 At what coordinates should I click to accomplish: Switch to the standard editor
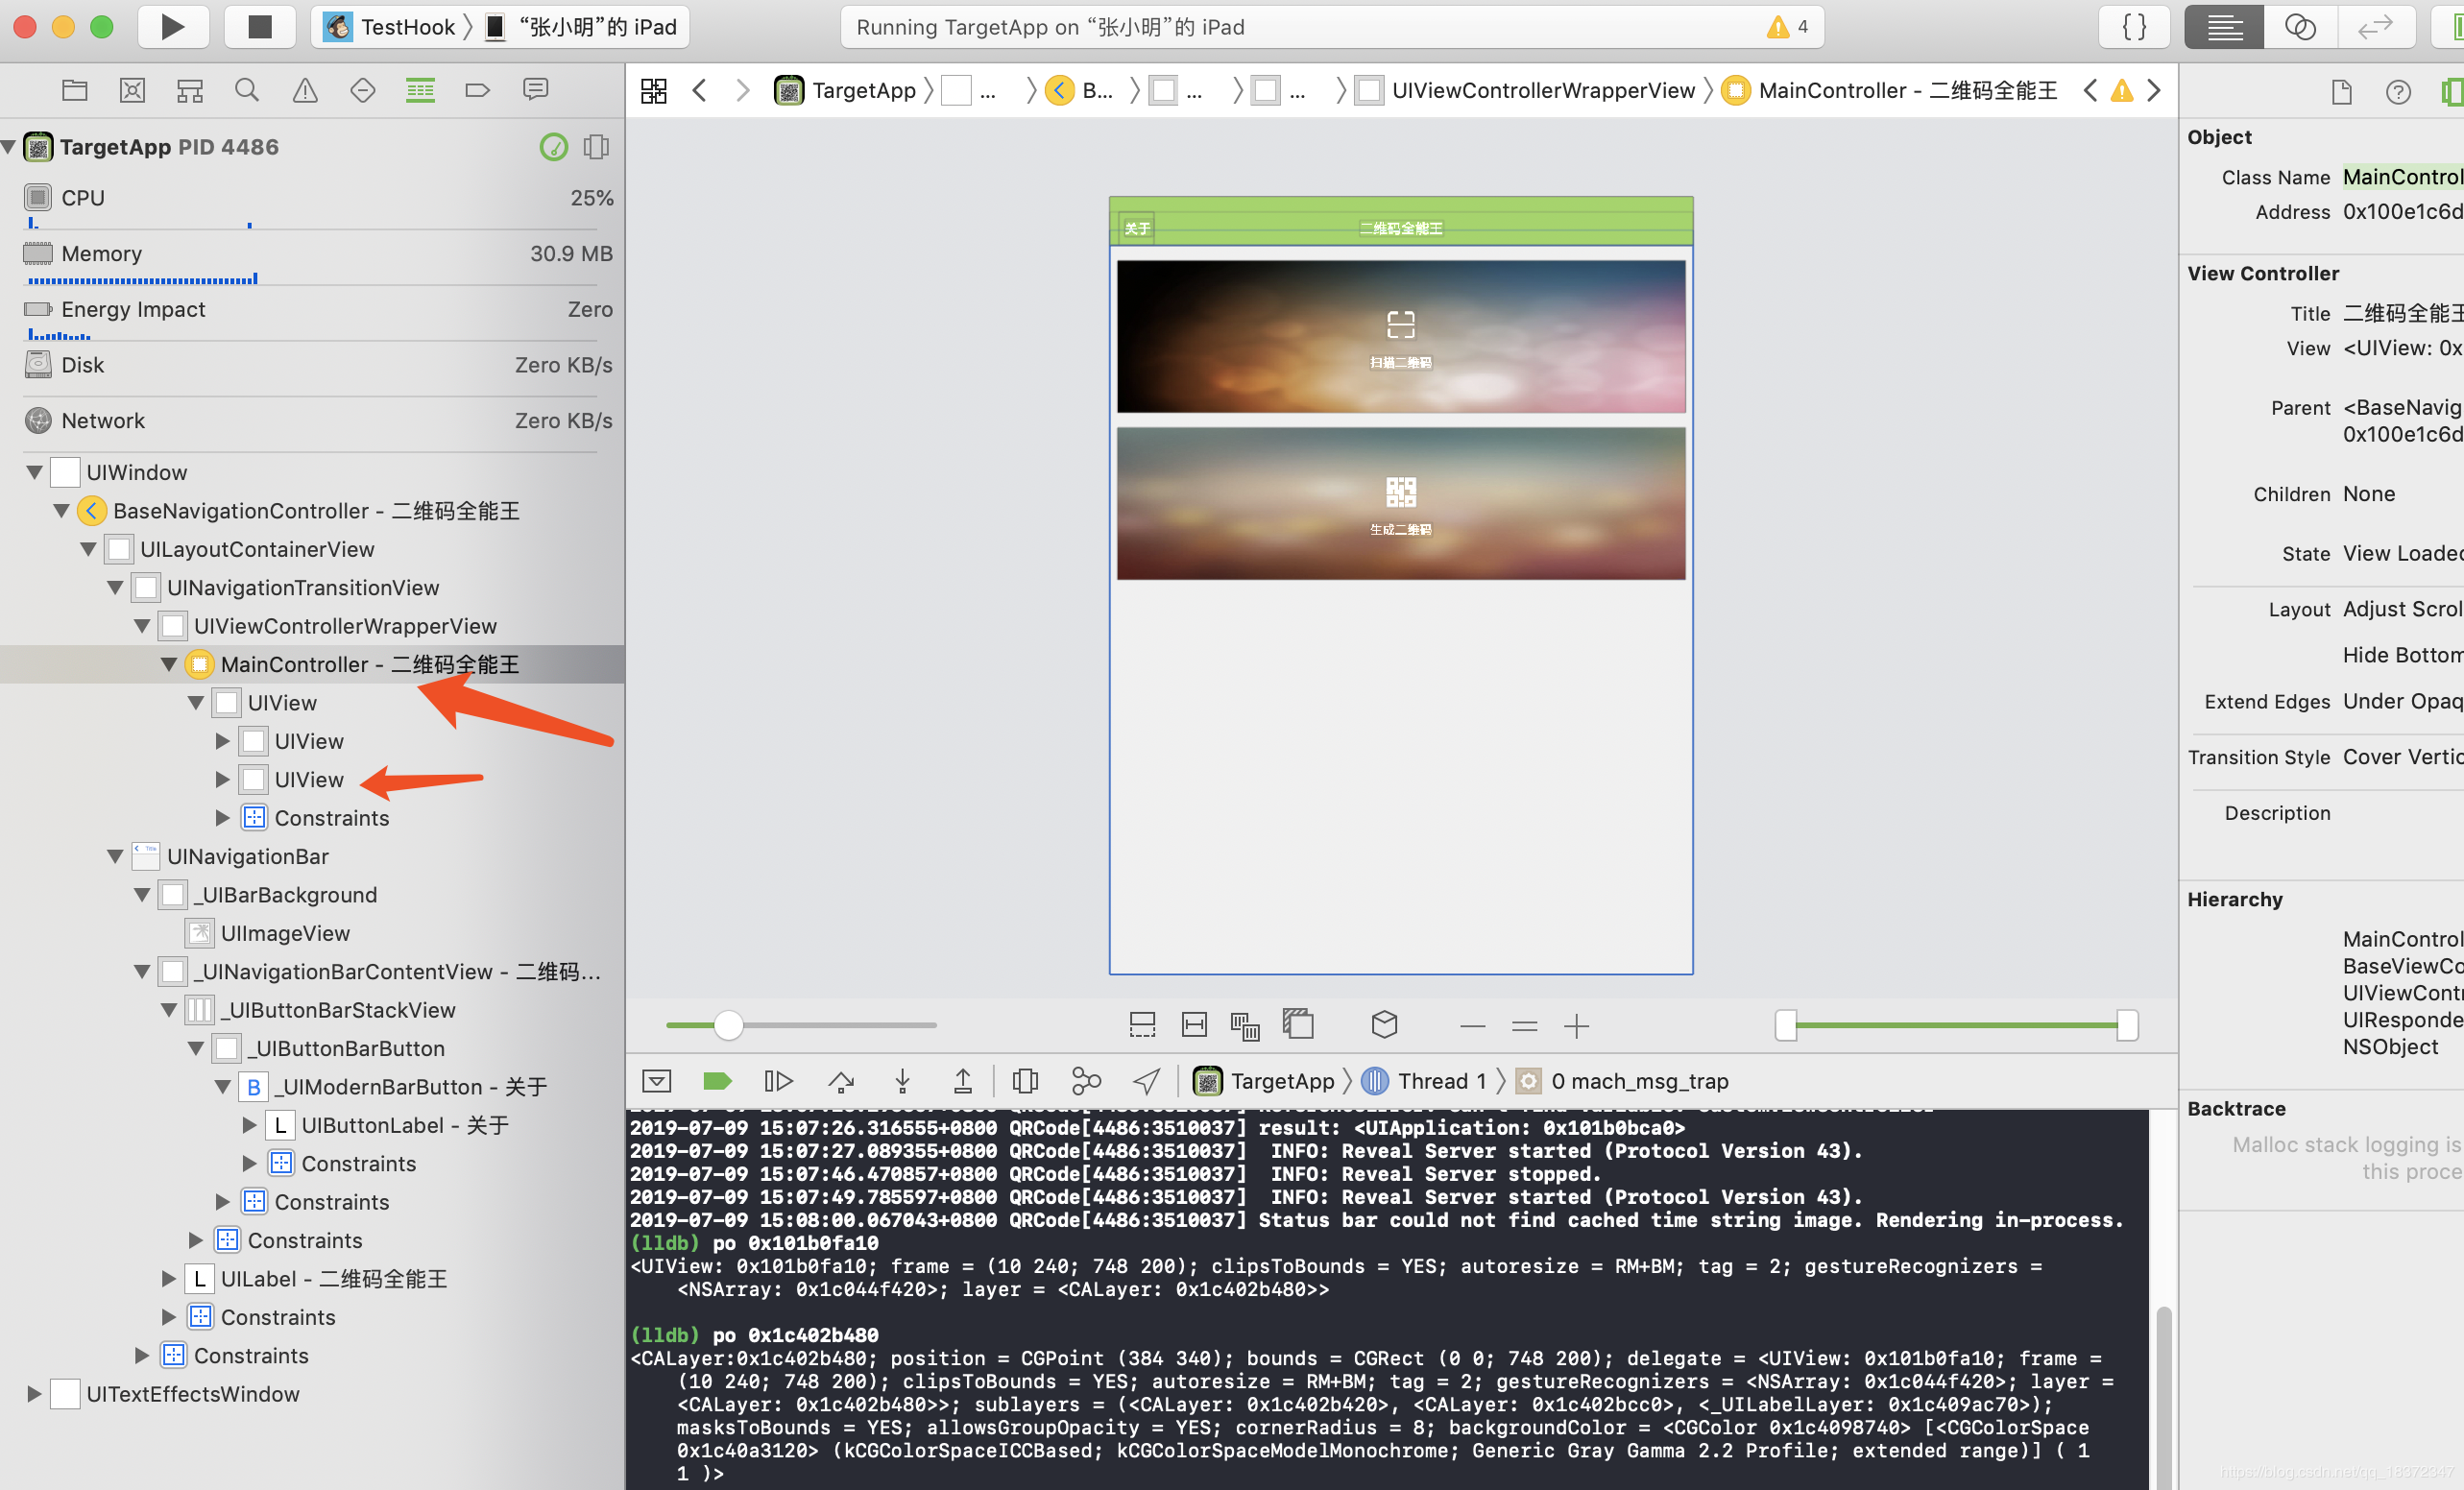point(2224,27)
